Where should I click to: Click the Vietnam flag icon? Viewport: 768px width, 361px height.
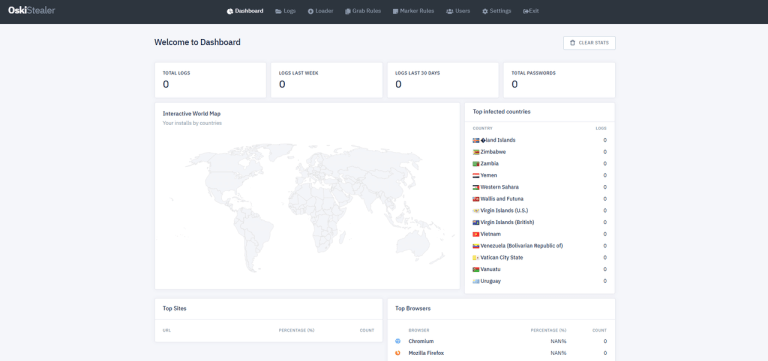pos(476,234)
